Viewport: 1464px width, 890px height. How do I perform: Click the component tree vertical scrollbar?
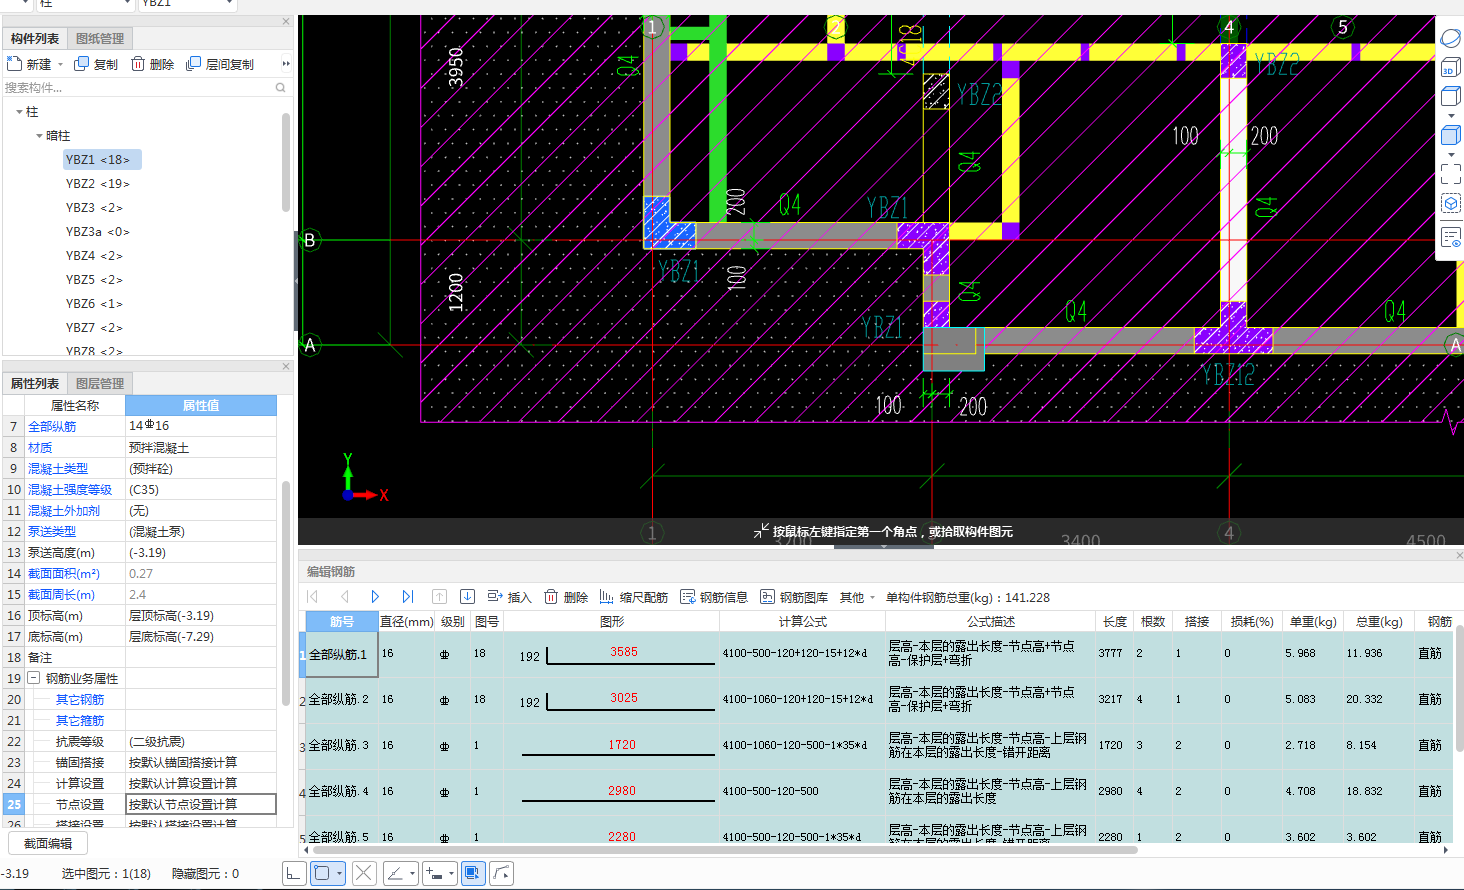click(x=286, y=162)
